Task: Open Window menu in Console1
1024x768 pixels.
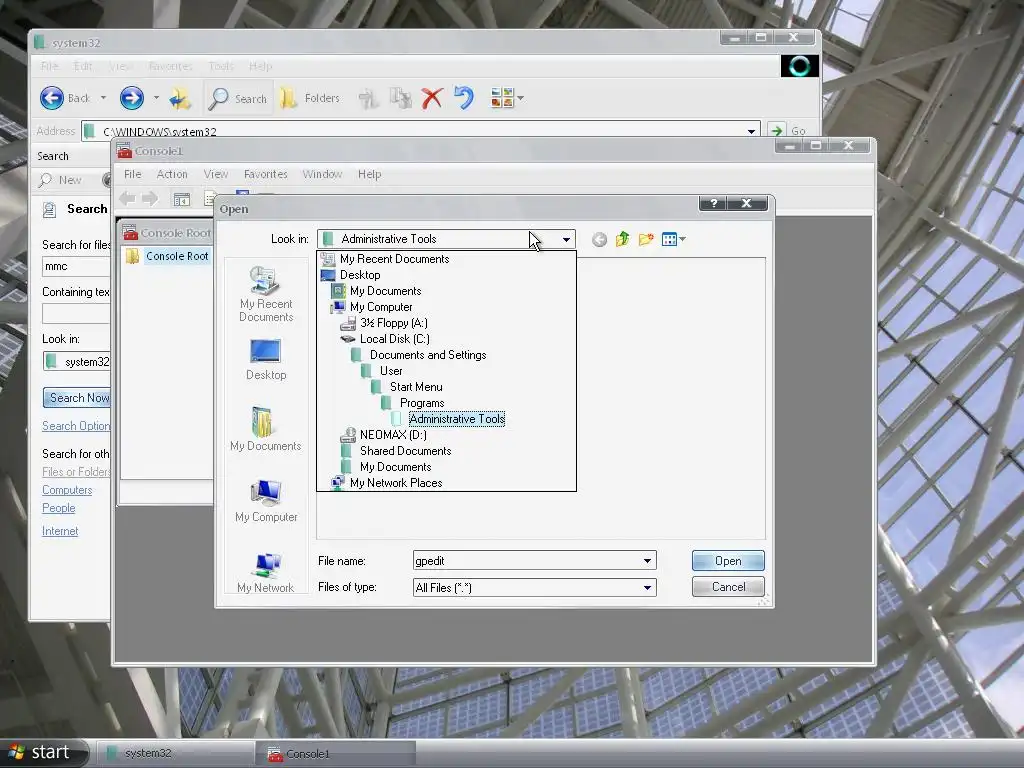Action: click(x=322, y=174)
